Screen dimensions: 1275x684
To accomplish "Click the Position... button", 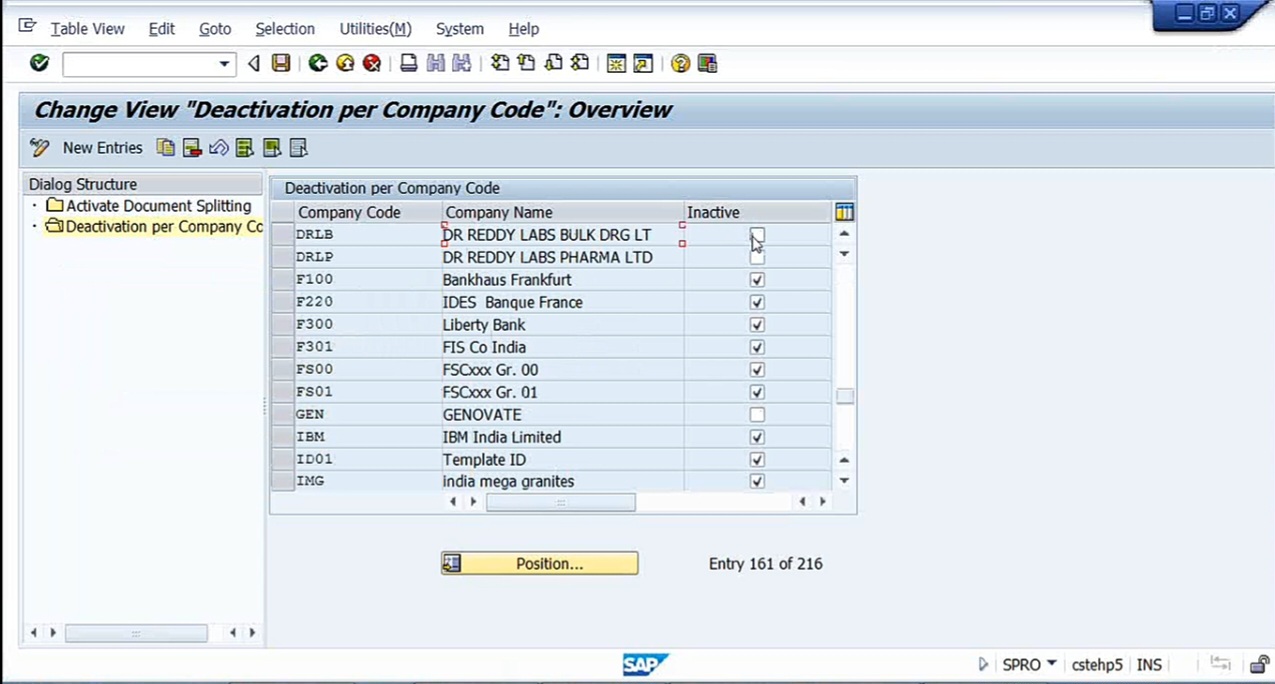I will click(x=539, y=564).
